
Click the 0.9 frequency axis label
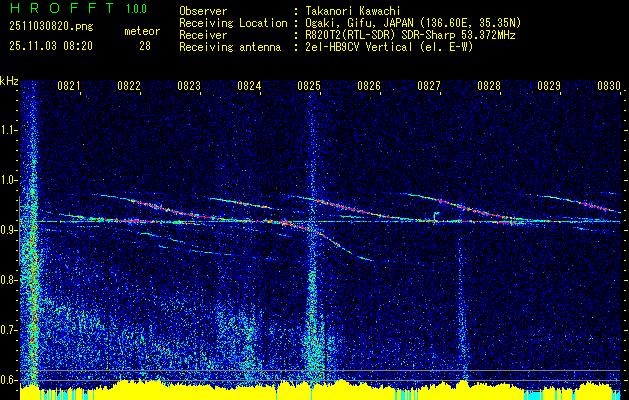[9, 230]
